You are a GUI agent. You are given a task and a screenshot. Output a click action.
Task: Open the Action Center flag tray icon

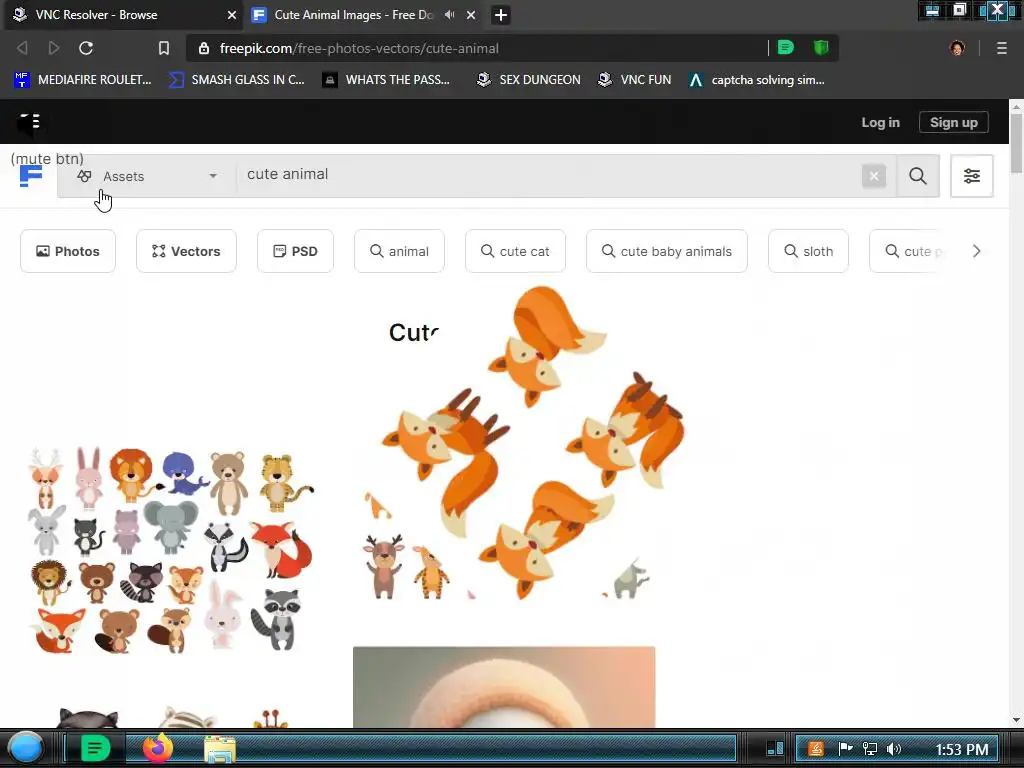845,749
